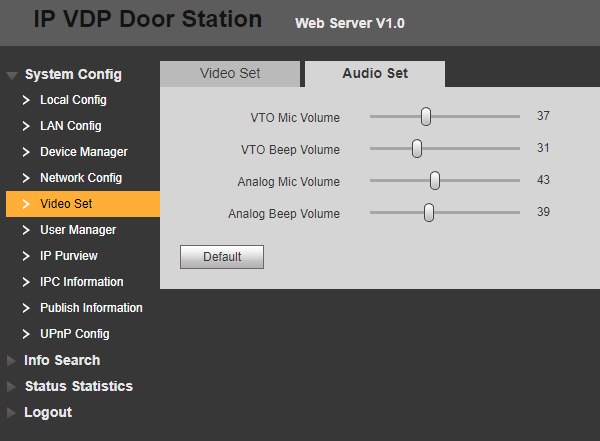
Task: Open the LAN Config page
Action: 70,126
